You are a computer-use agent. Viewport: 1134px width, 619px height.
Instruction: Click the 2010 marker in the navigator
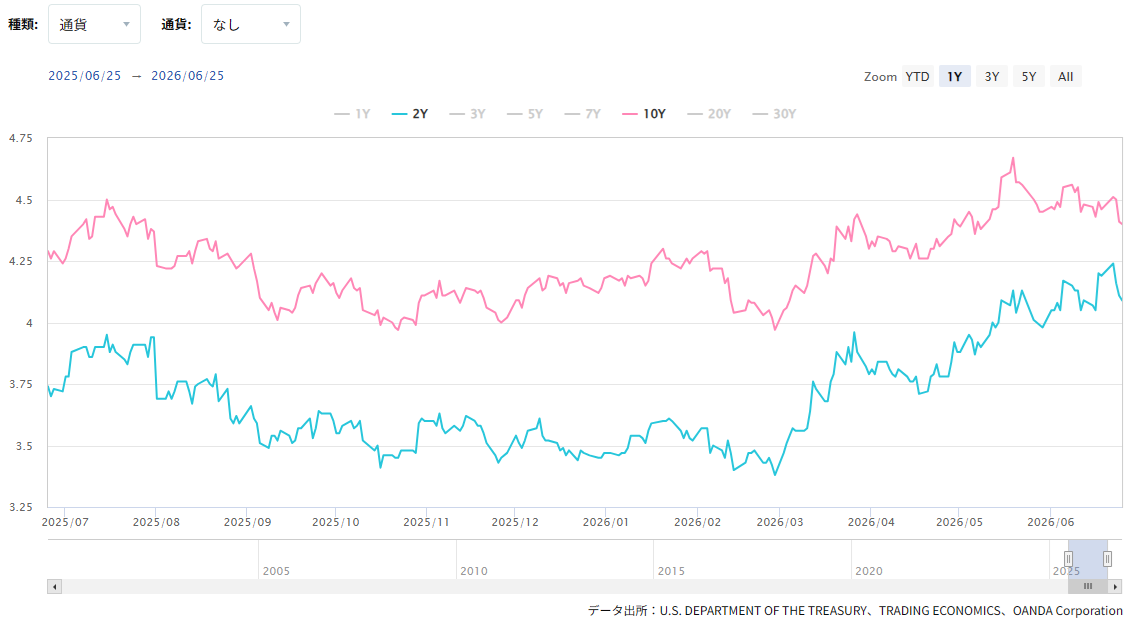click(474, 571)
